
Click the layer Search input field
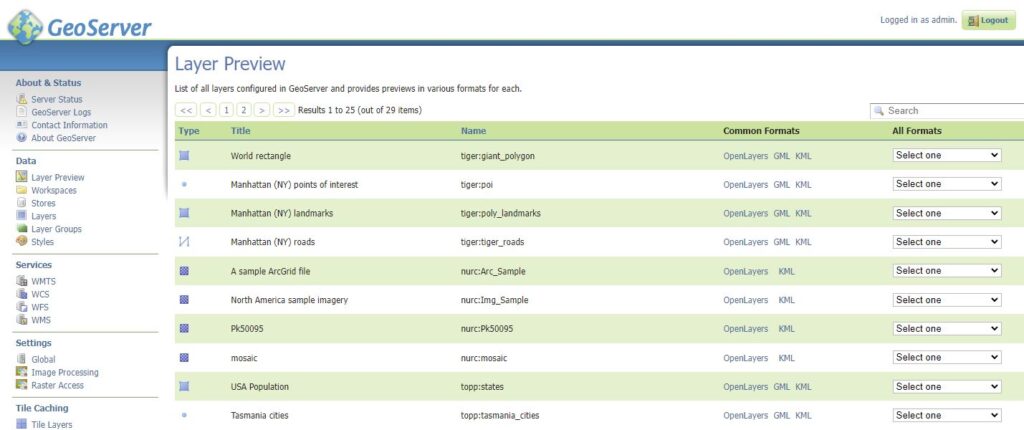pyautogui.click(x=948, y=111)
